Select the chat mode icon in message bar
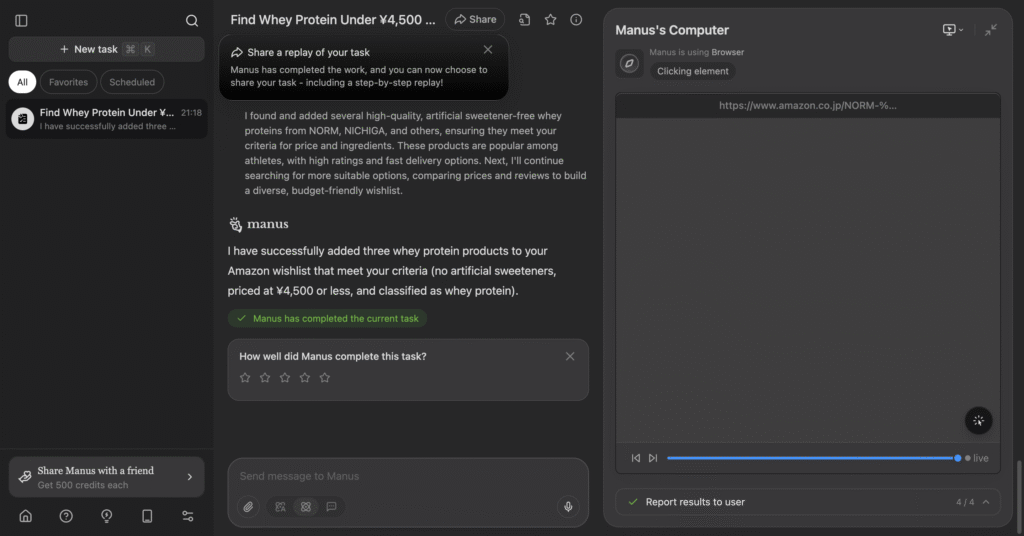Image resolution: width=1024 pixels, height=536 pixels. pos(331,507)
